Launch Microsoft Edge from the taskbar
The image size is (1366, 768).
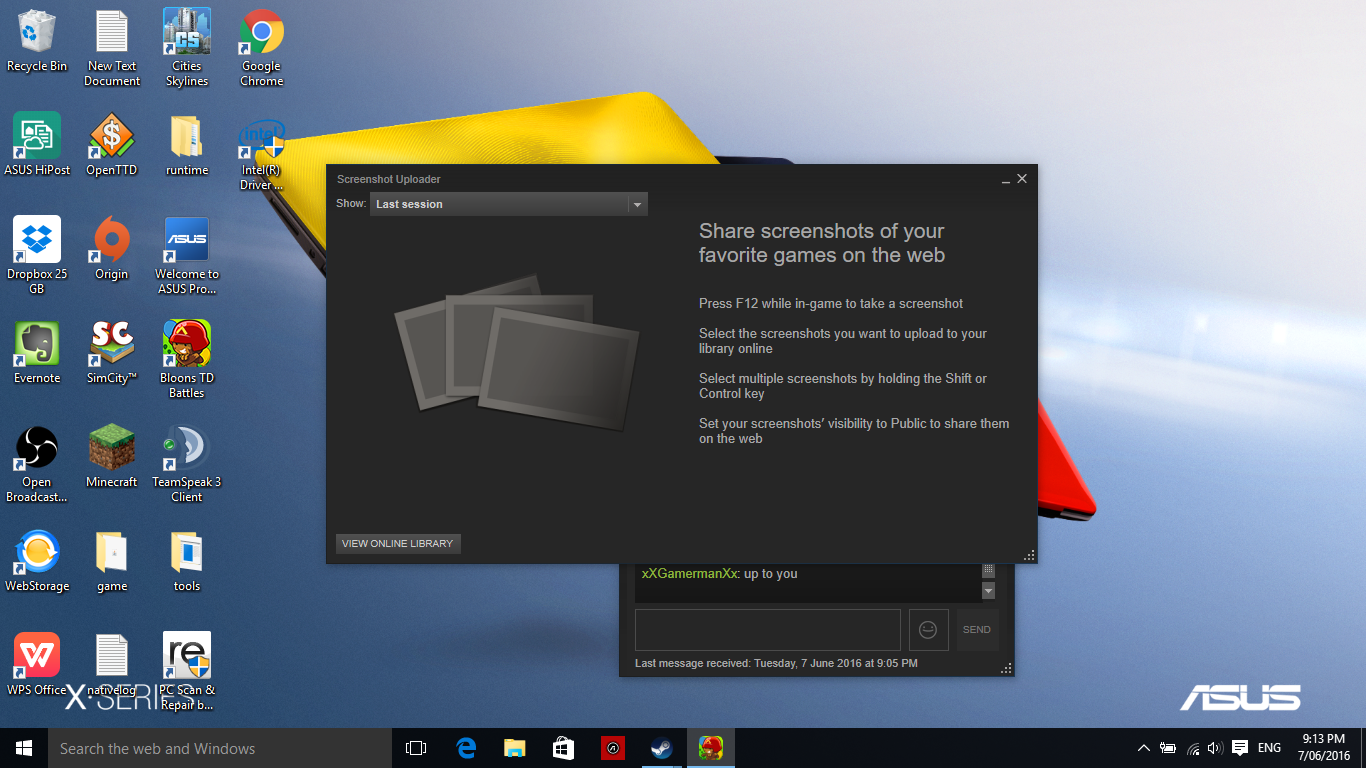pos(466,748)
